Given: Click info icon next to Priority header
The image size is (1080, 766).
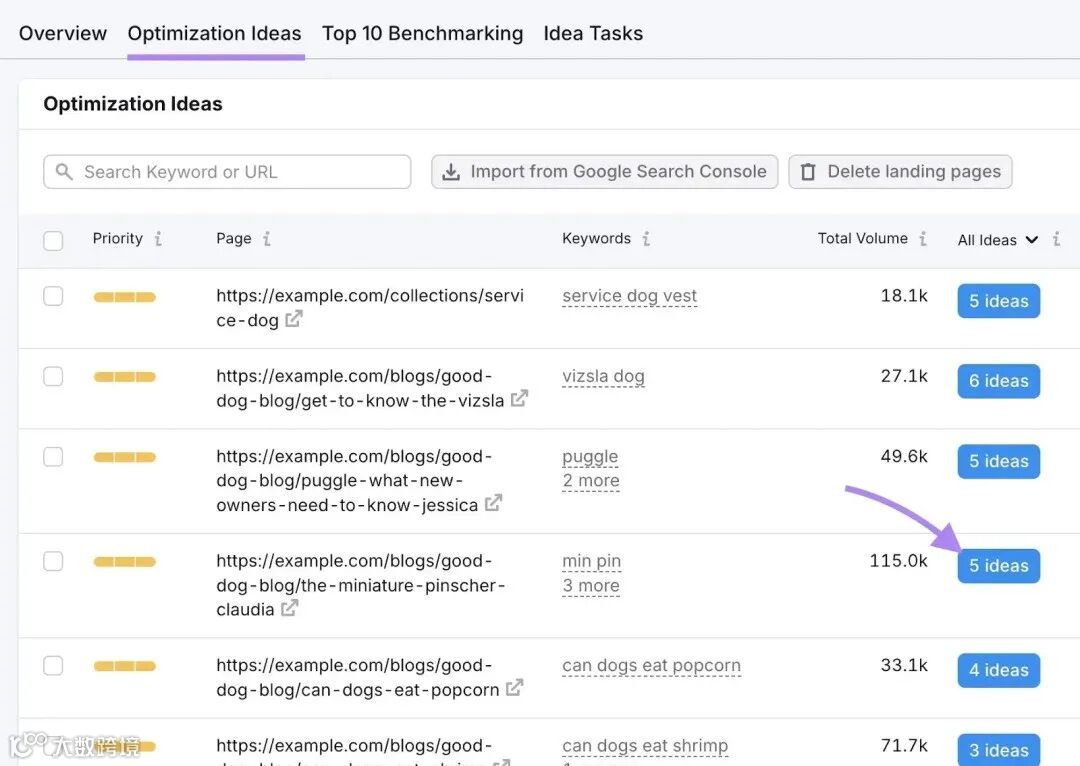Looking at the screenshot, I should (158, 239).
